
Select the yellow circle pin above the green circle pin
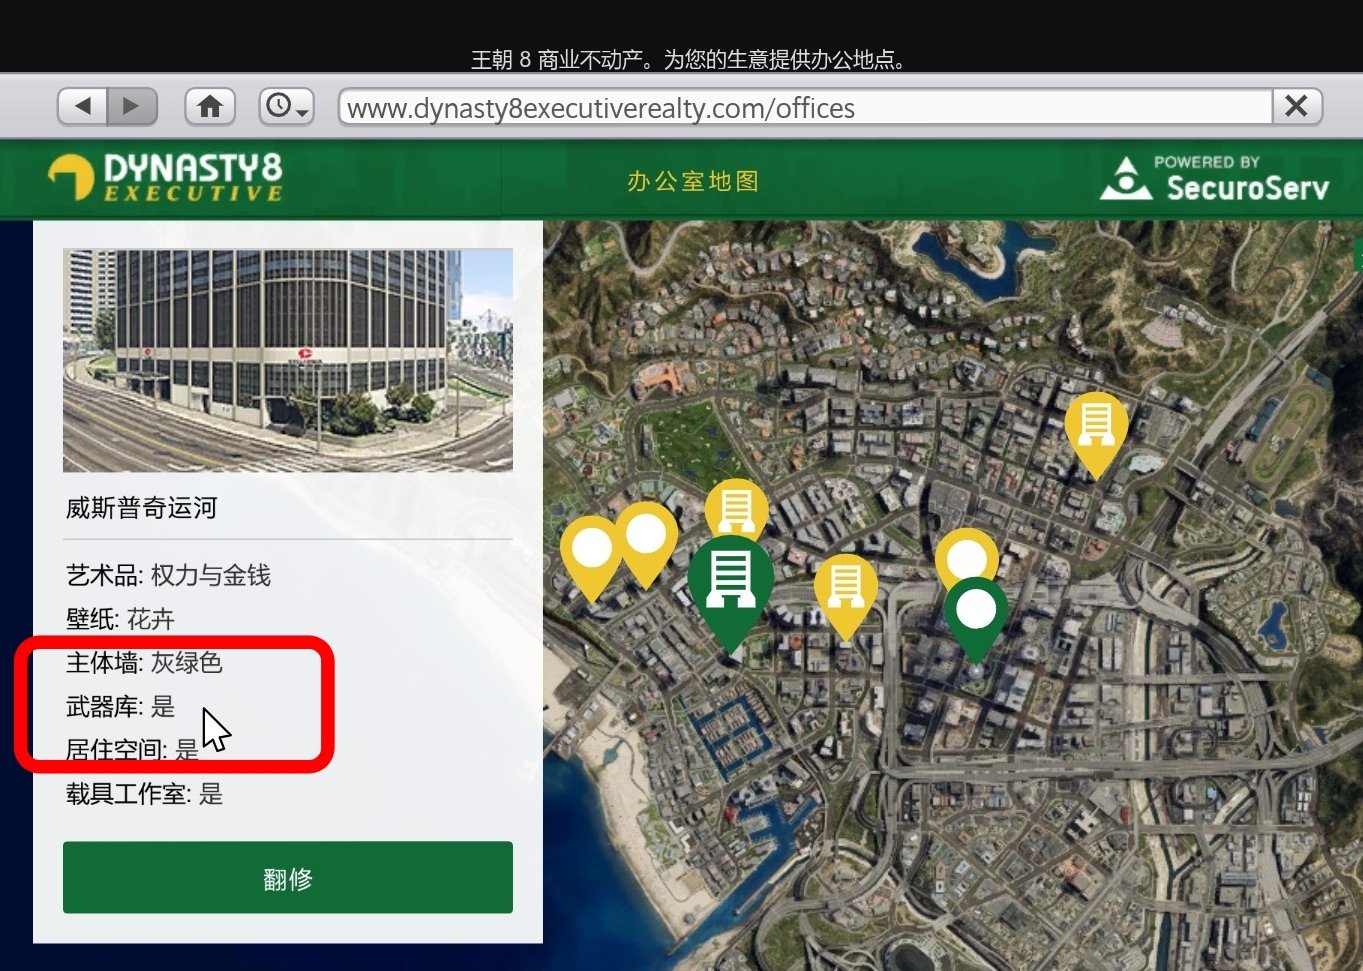pos(966,556)
